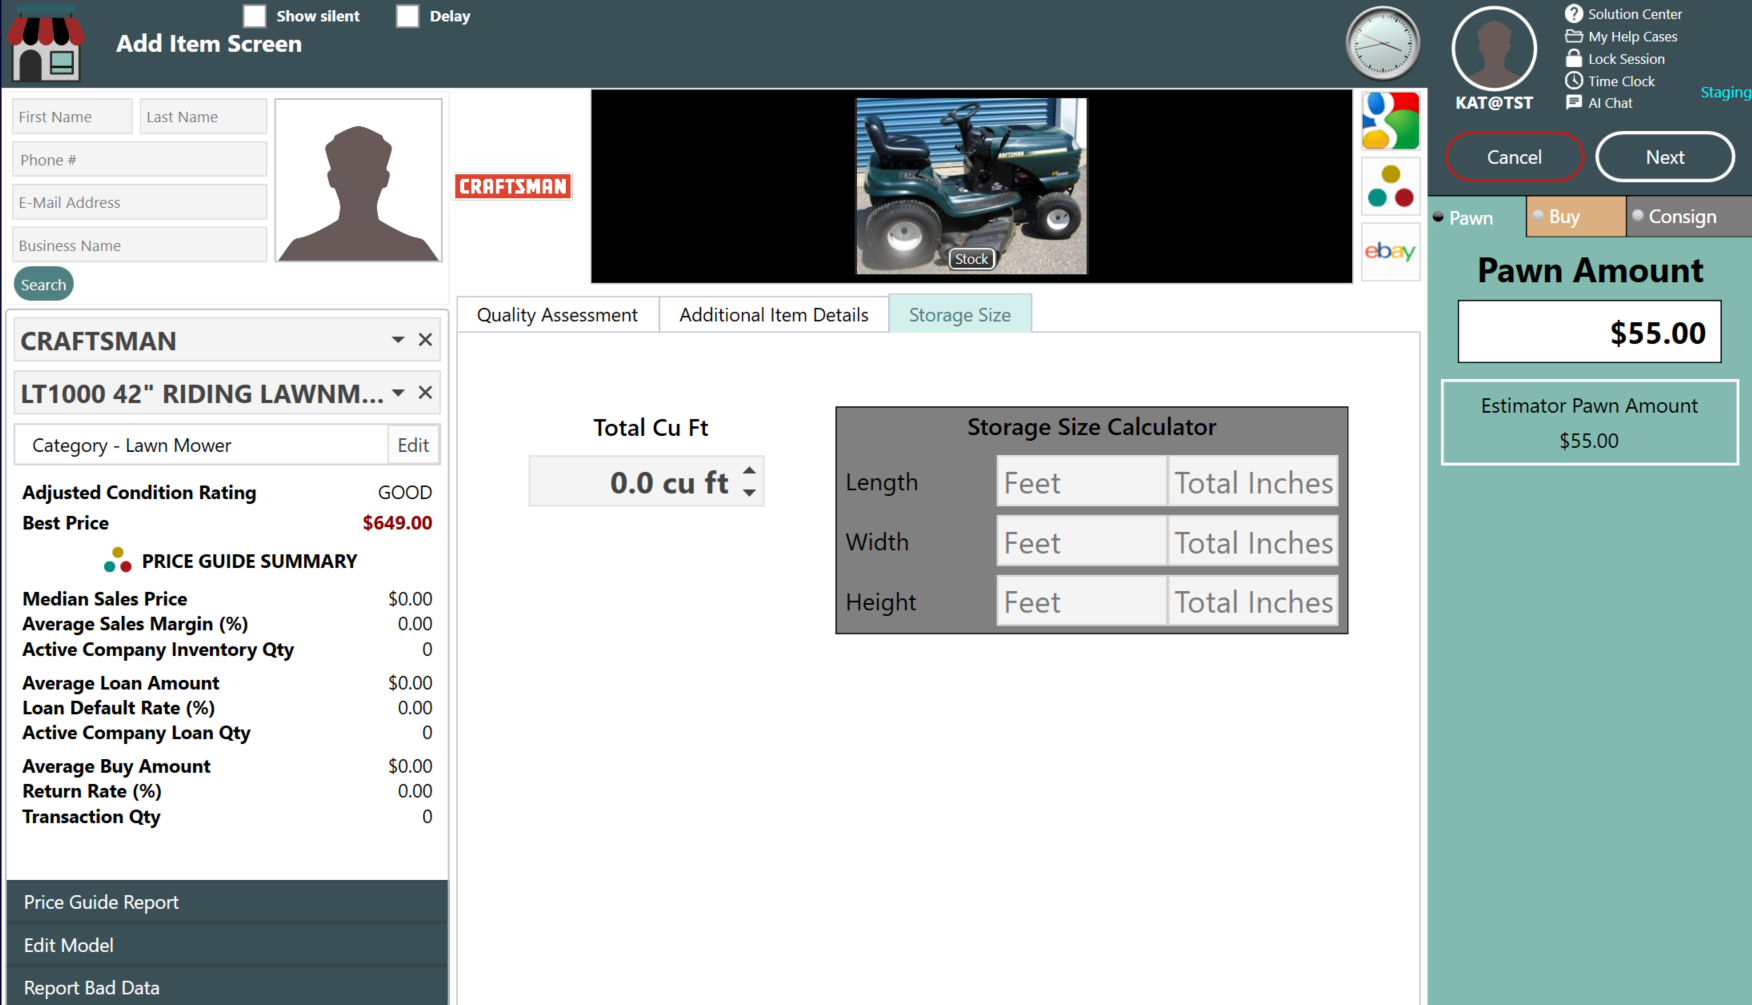1752x1005 pixels.
Task: Open My Help Cases folder
Action: (x=1574, y=36)
